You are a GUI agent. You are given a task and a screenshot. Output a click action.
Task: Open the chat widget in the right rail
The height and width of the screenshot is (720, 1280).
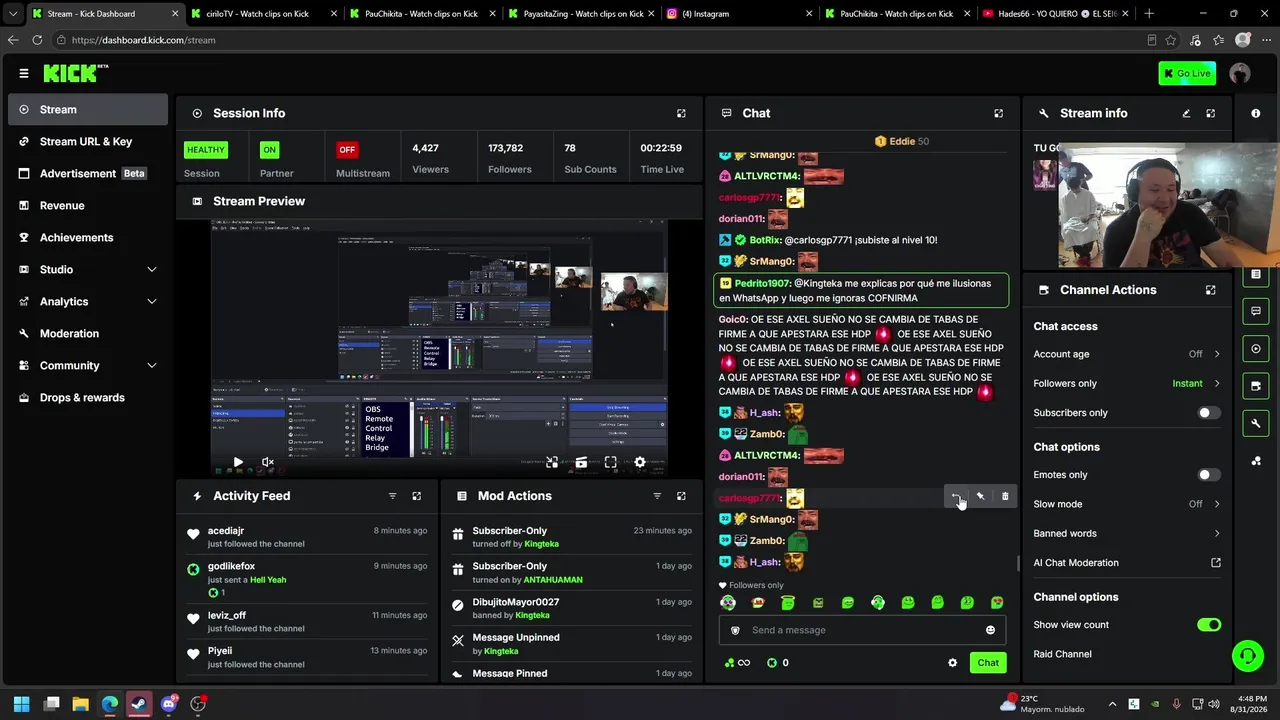click(1256, 311)
